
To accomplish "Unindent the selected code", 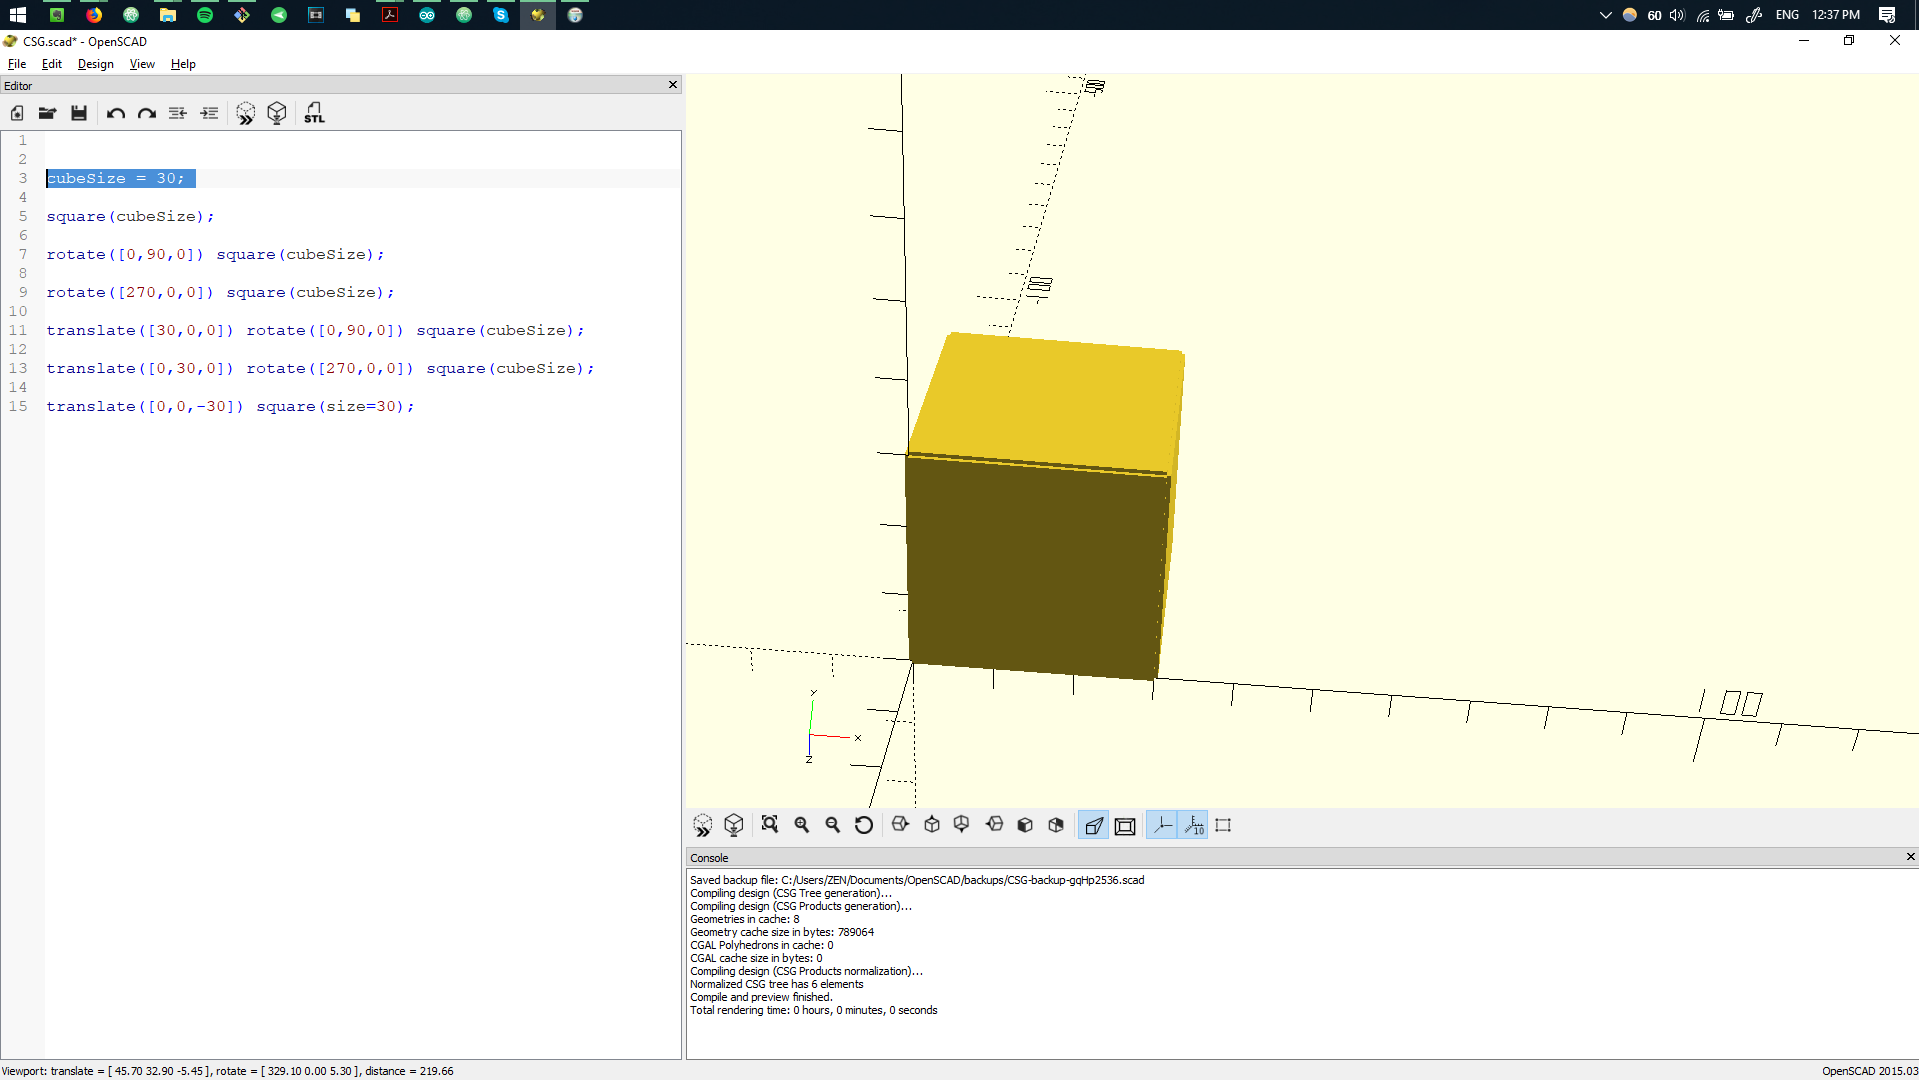I will click(x=178, y=113).
